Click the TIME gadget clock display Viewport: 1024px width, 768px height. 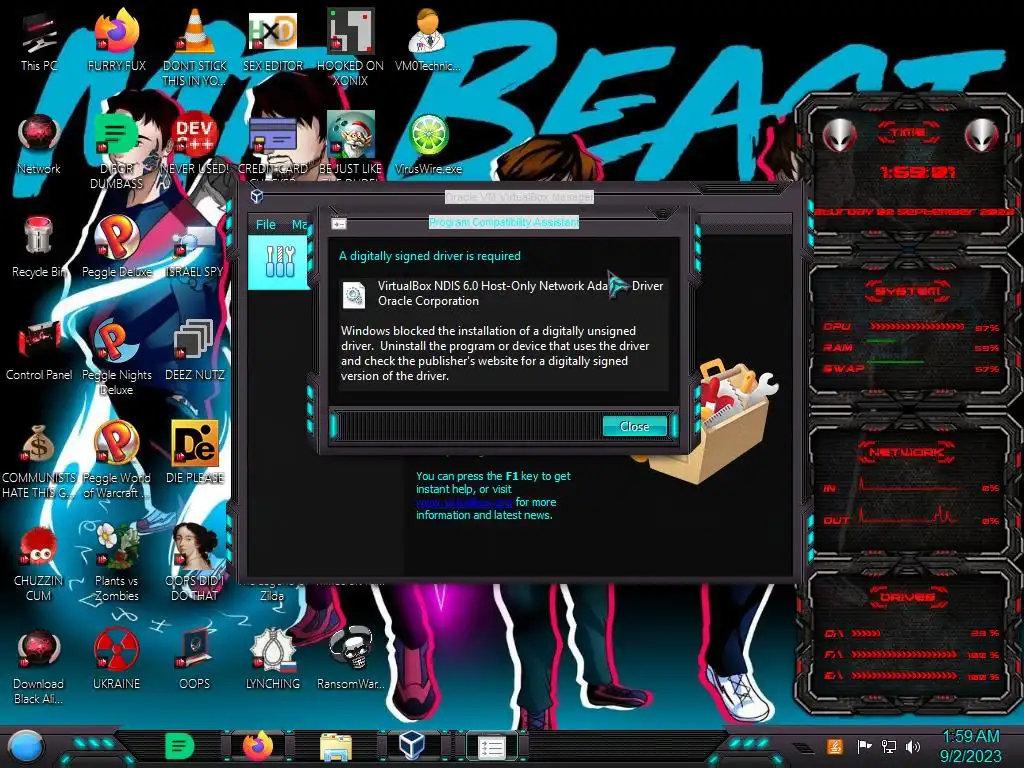click(x=917, y=172)
